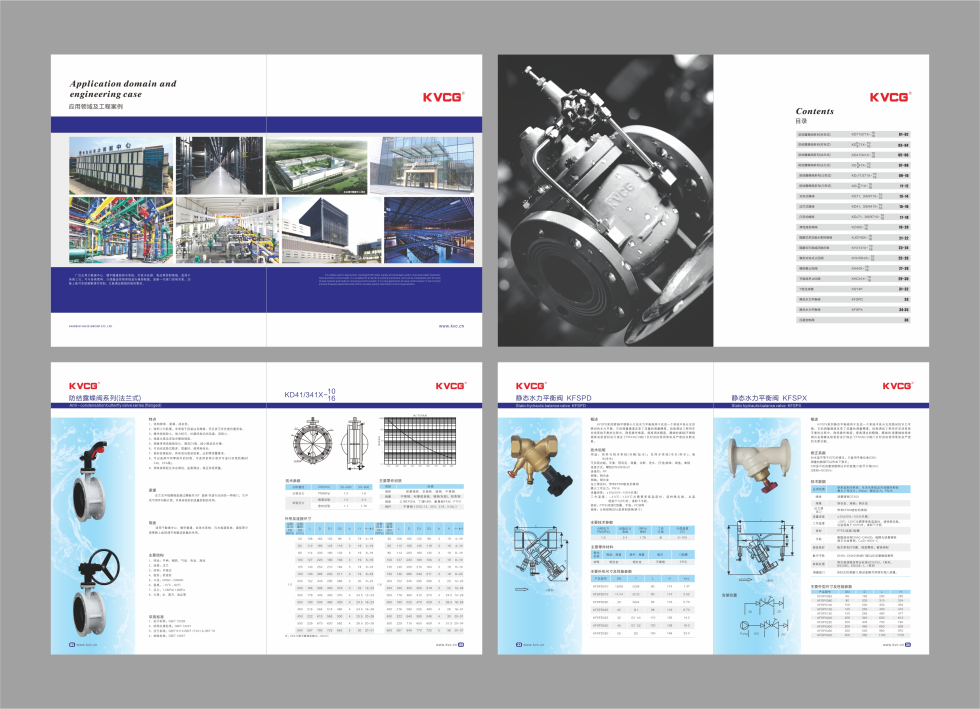Open the www.kvc.cn link under project photos
Viewport: 980px width, 709px height.
452,326
